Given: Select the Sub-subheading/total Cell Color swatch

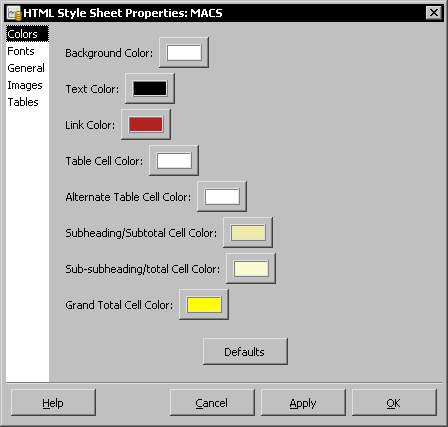Looking at the screenshot, I should point(251,268).
